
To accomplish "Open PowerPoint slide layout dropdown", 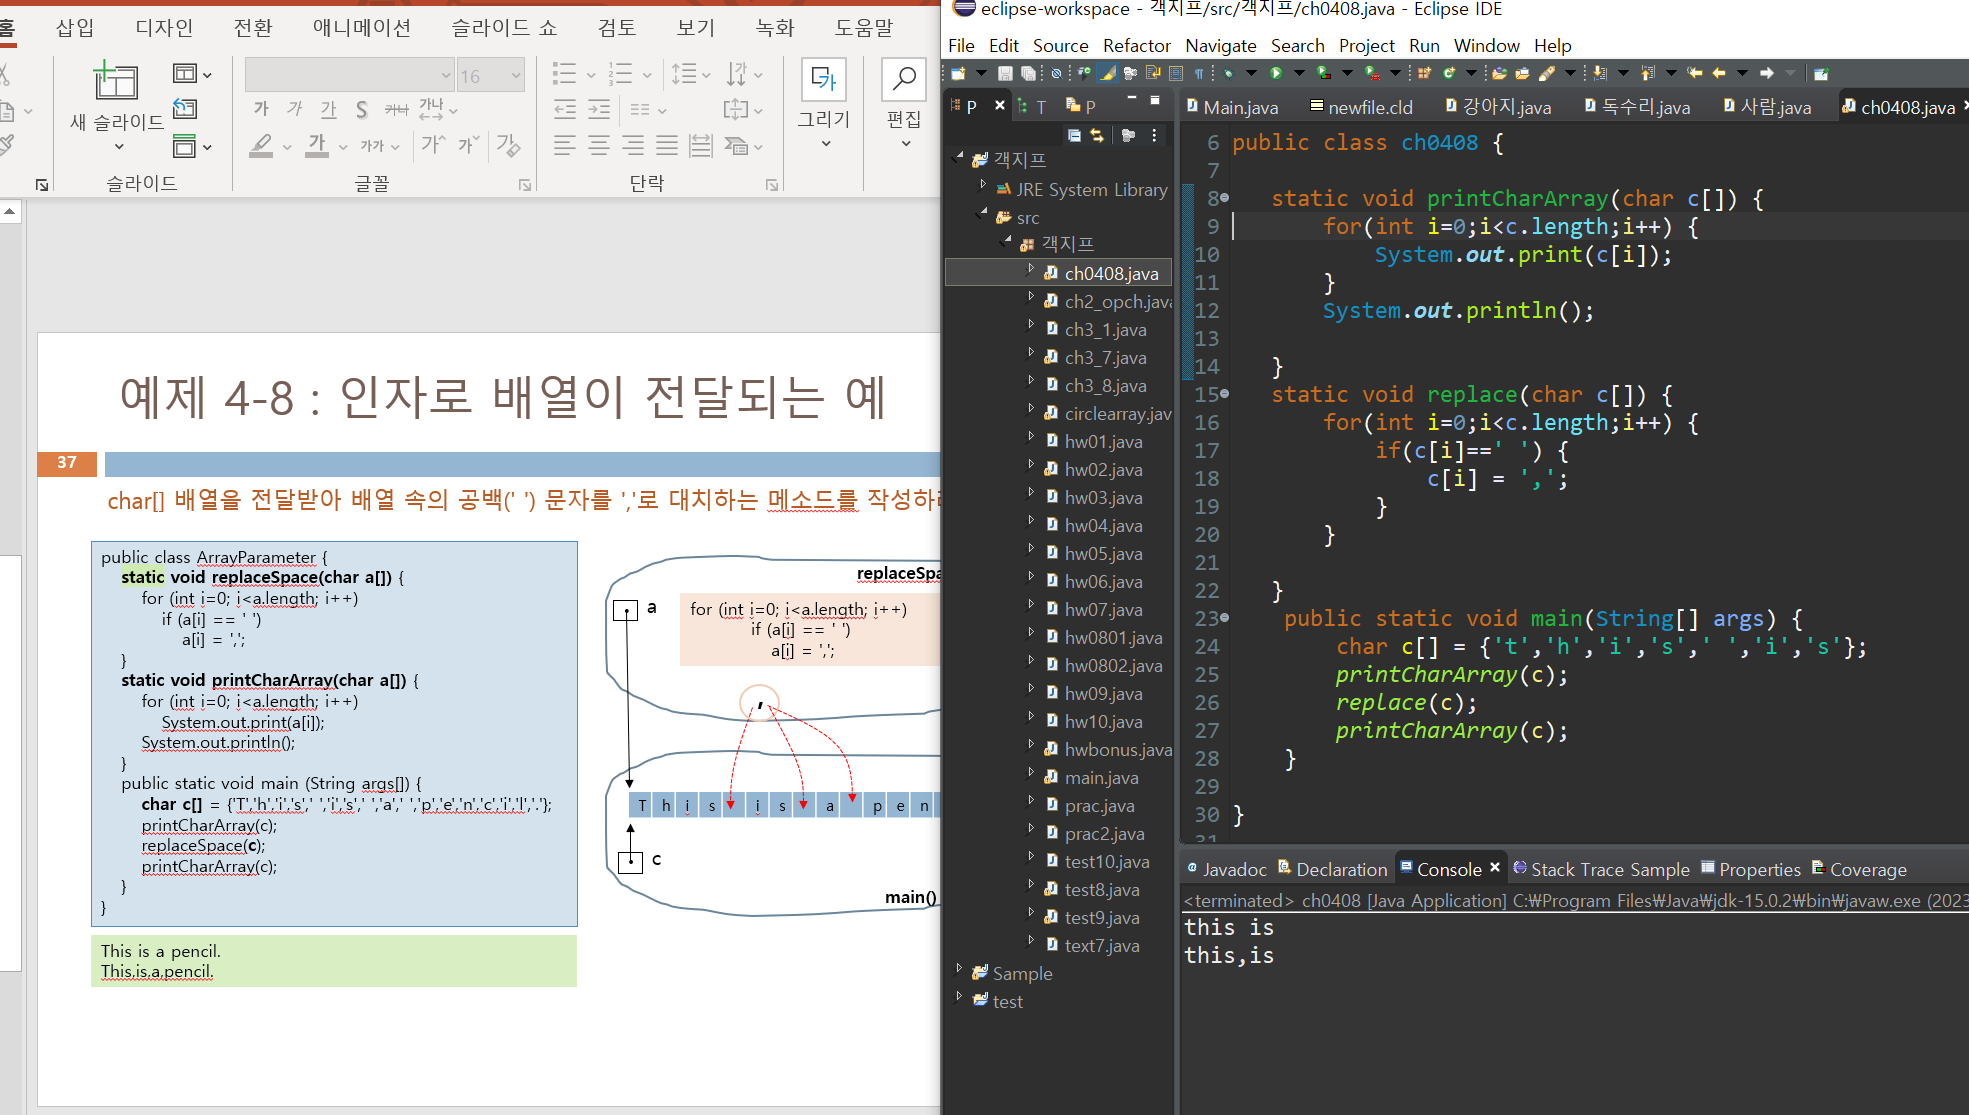I will pyautogui.click(x=191, y=73).
